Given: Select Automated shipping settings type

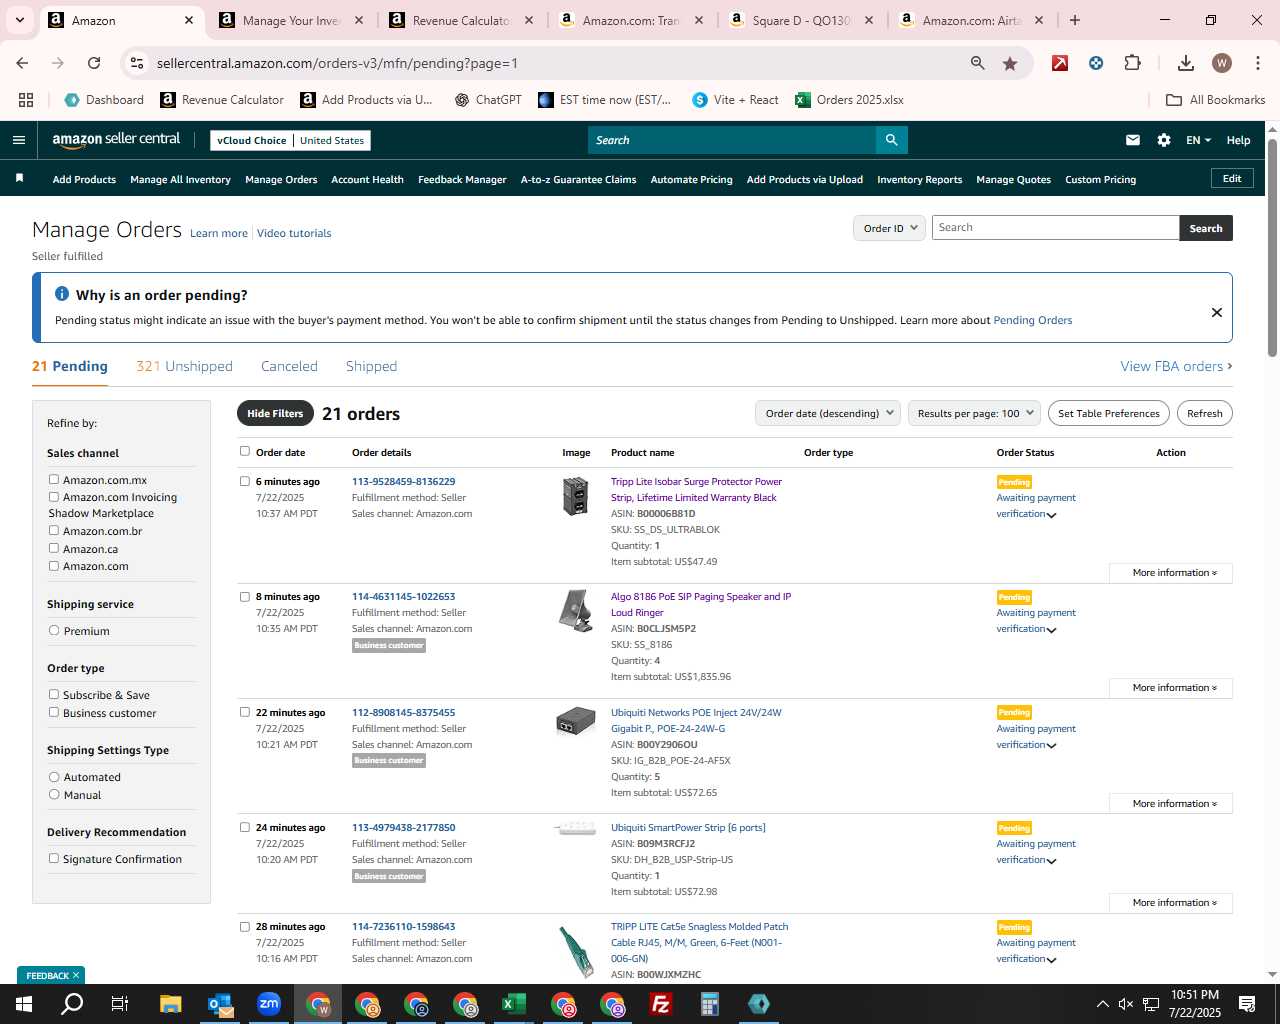Looking at the screenshot, I should click(54, 776).
